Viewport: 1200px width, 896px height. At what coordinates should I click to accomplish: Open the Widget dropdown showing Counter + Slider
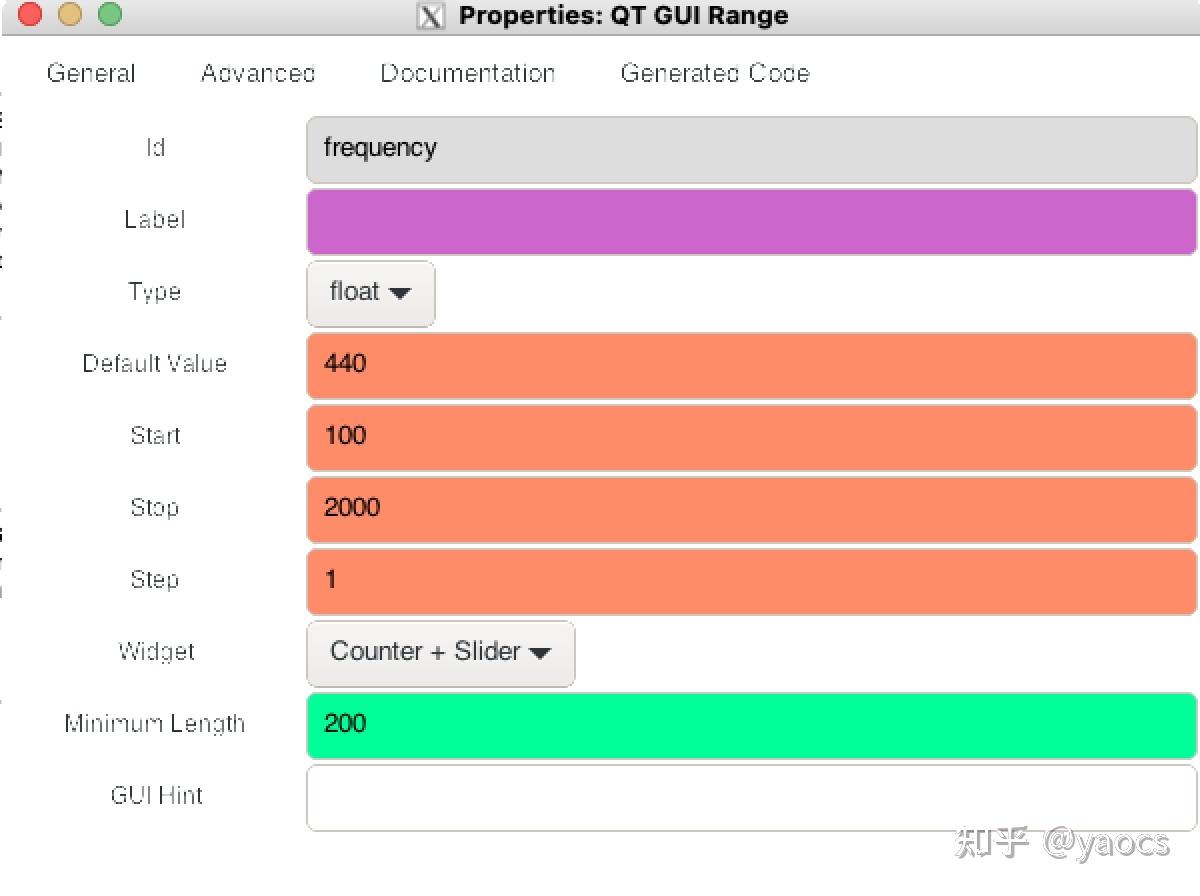440,653
